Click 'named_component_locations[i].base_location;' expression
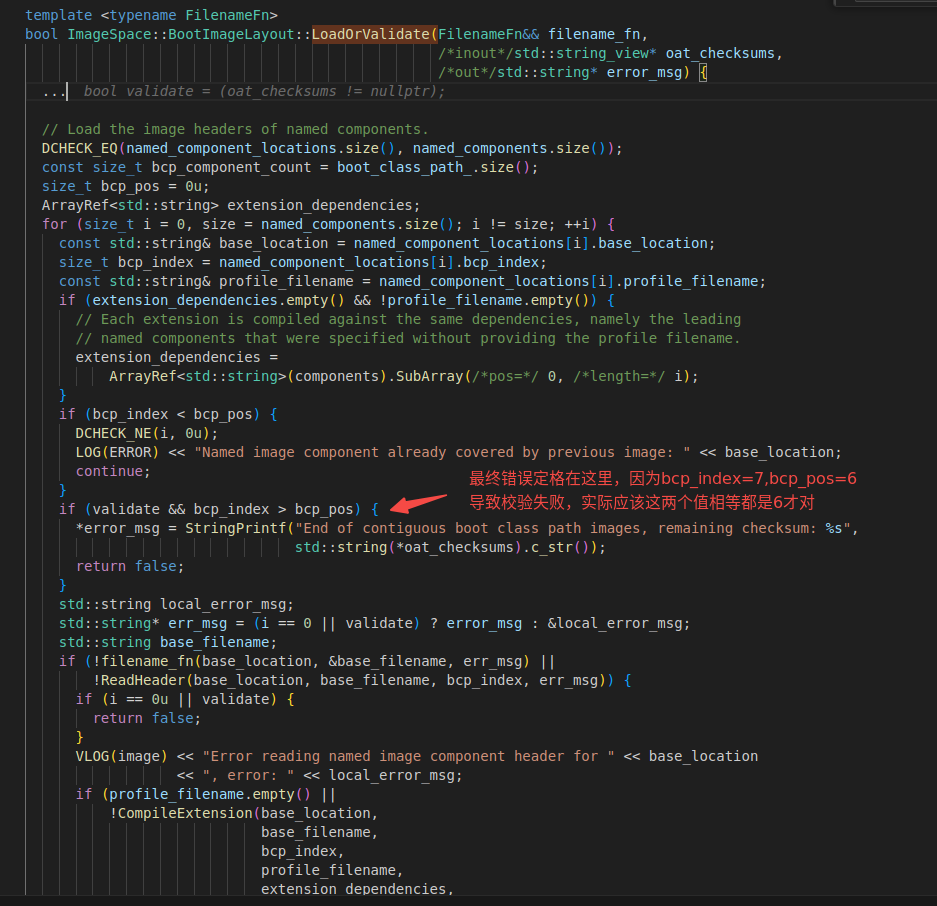Viewport: 937px width, 906px height. (534, 244)
